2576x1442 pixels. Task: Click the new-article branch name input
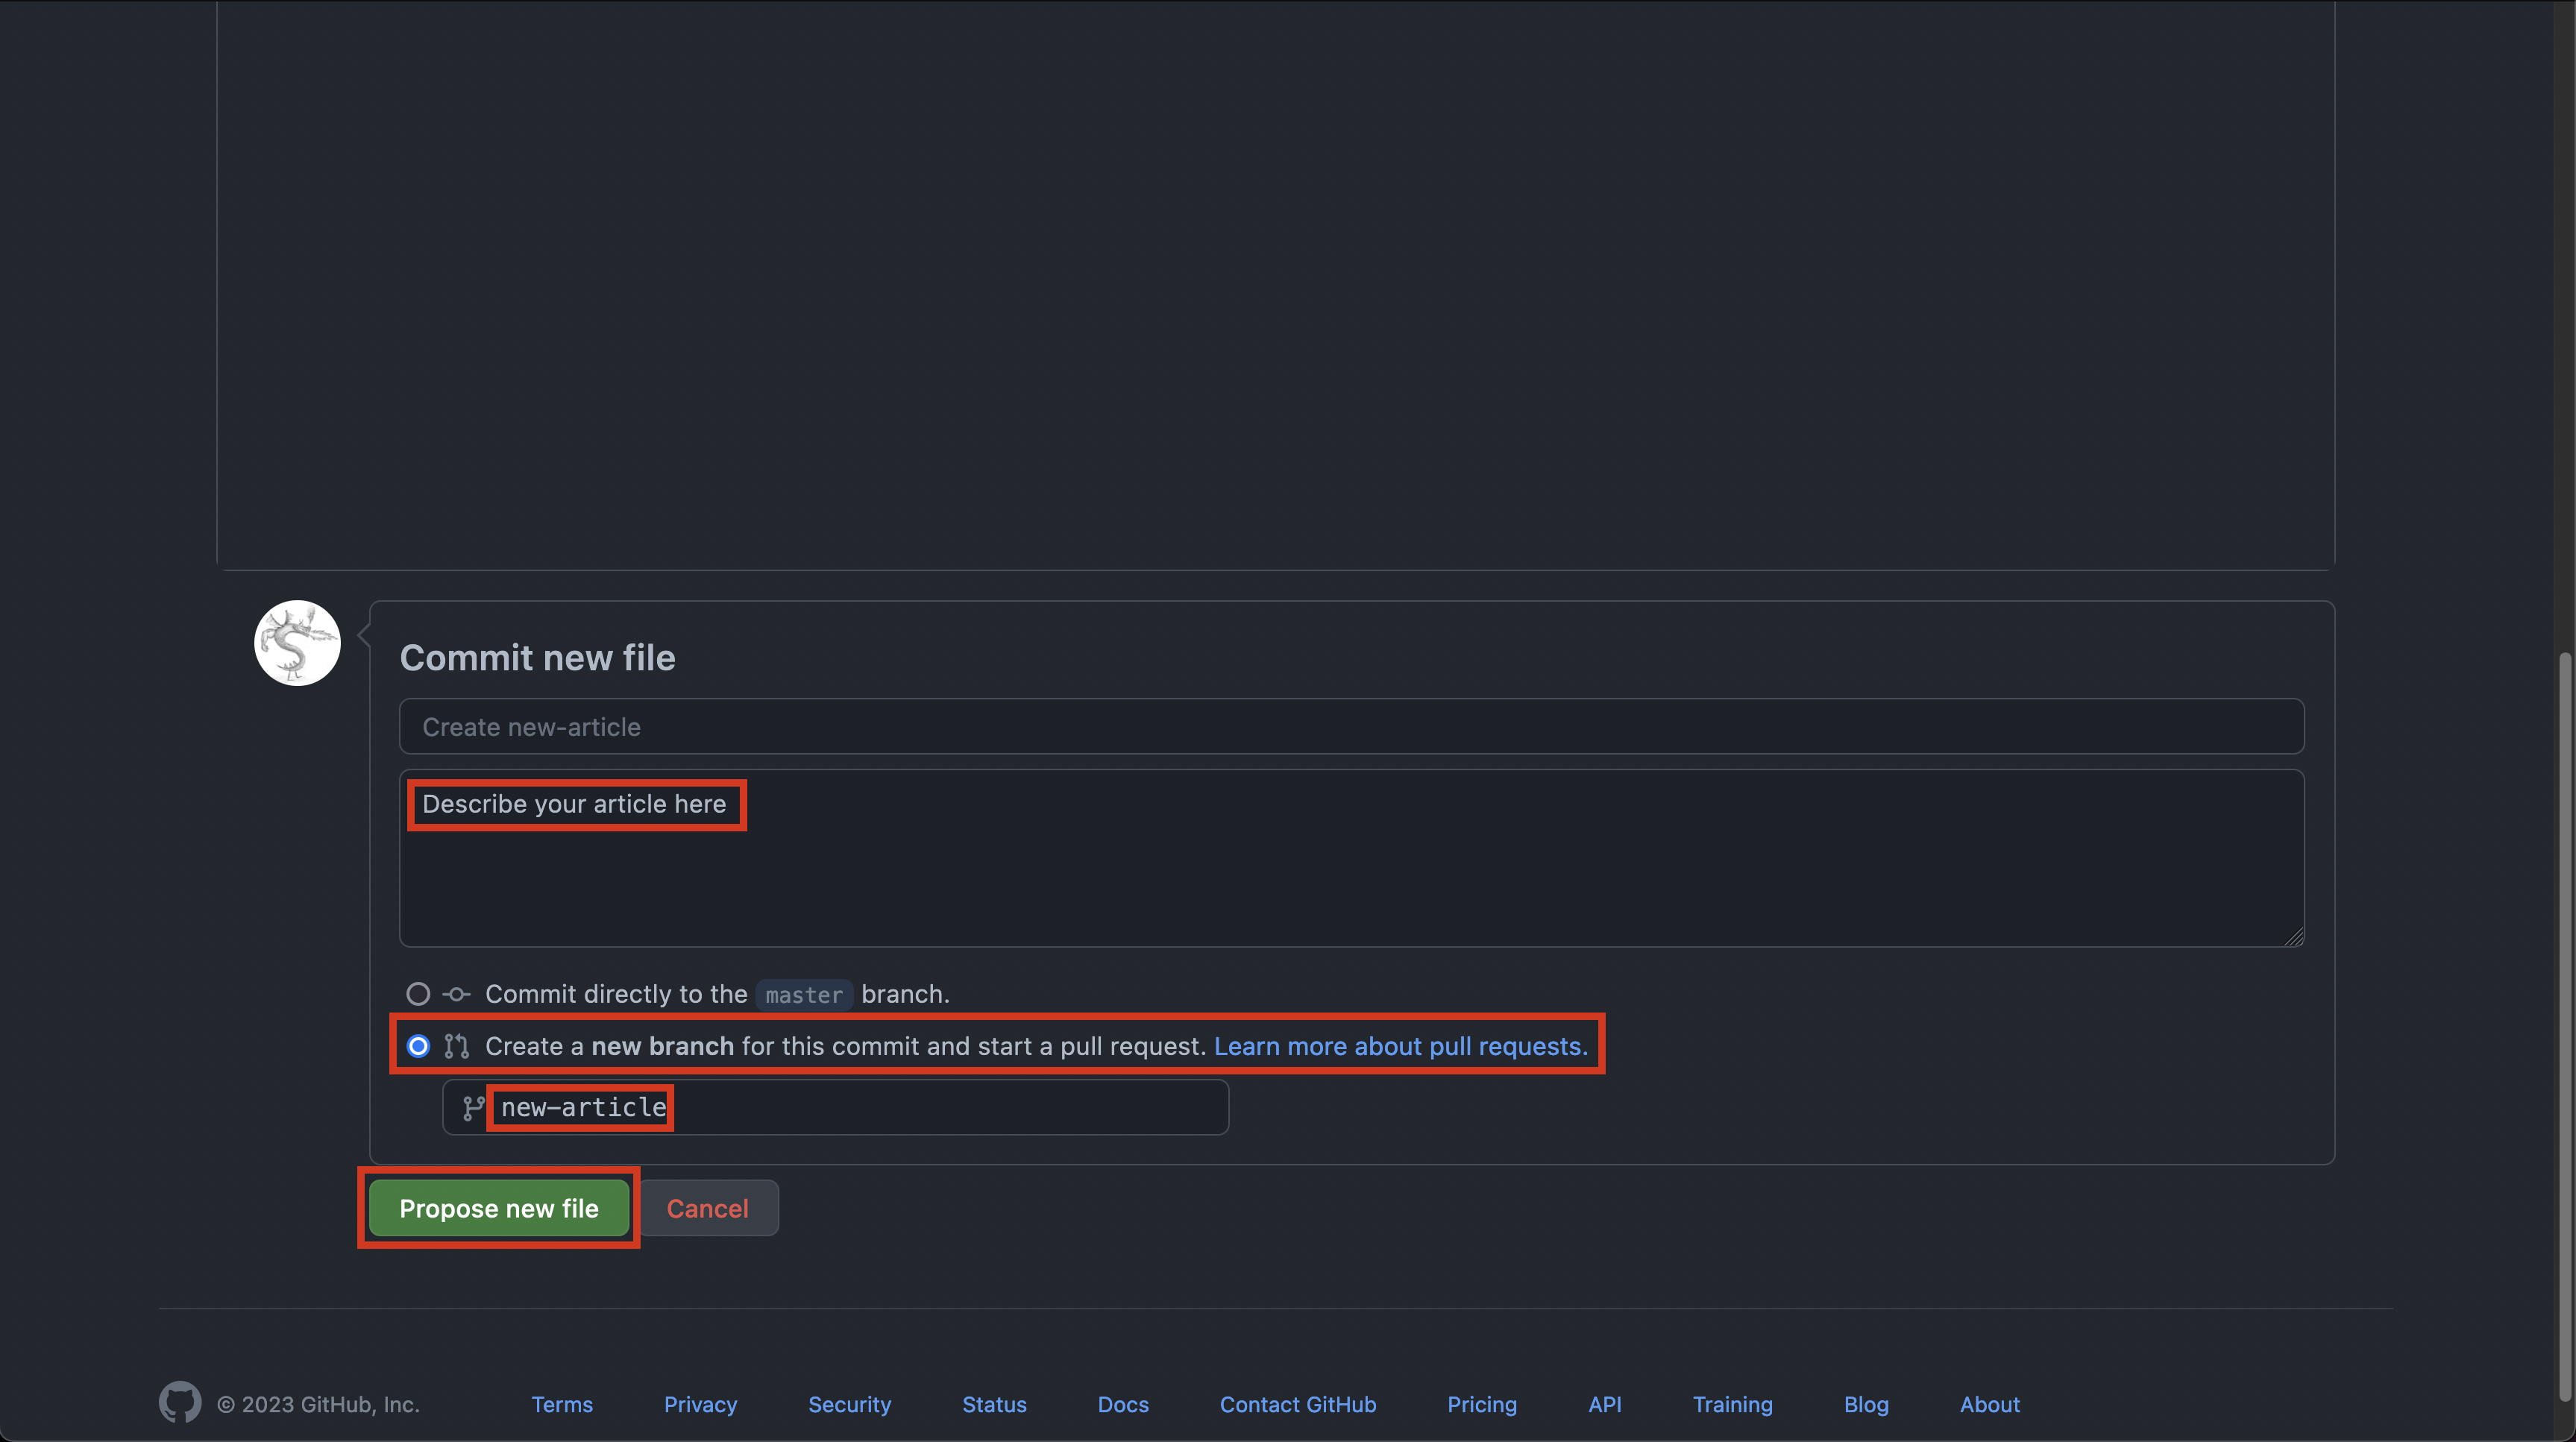coord(850,1108)
